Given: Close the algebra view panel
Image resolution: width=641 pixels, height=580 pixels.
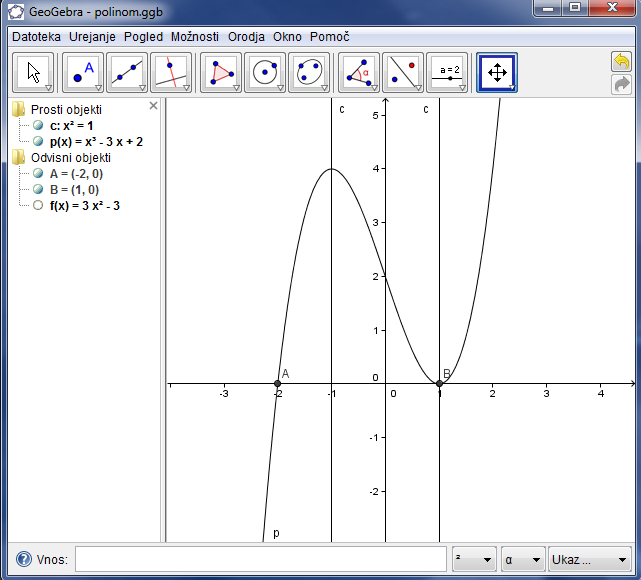Looking at the screenshot, I should click(x=153, y=105).
